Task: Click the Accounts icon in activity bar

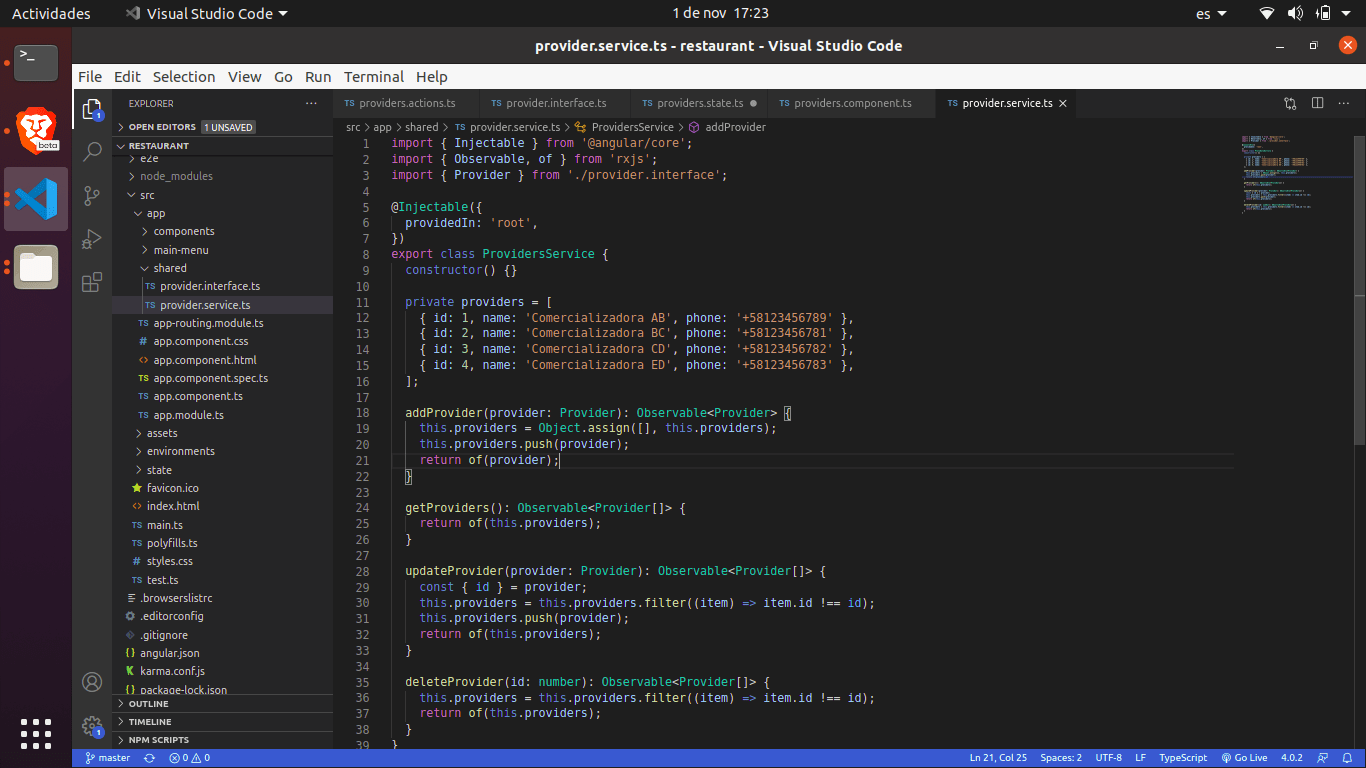Action: (x=92, y=682)
